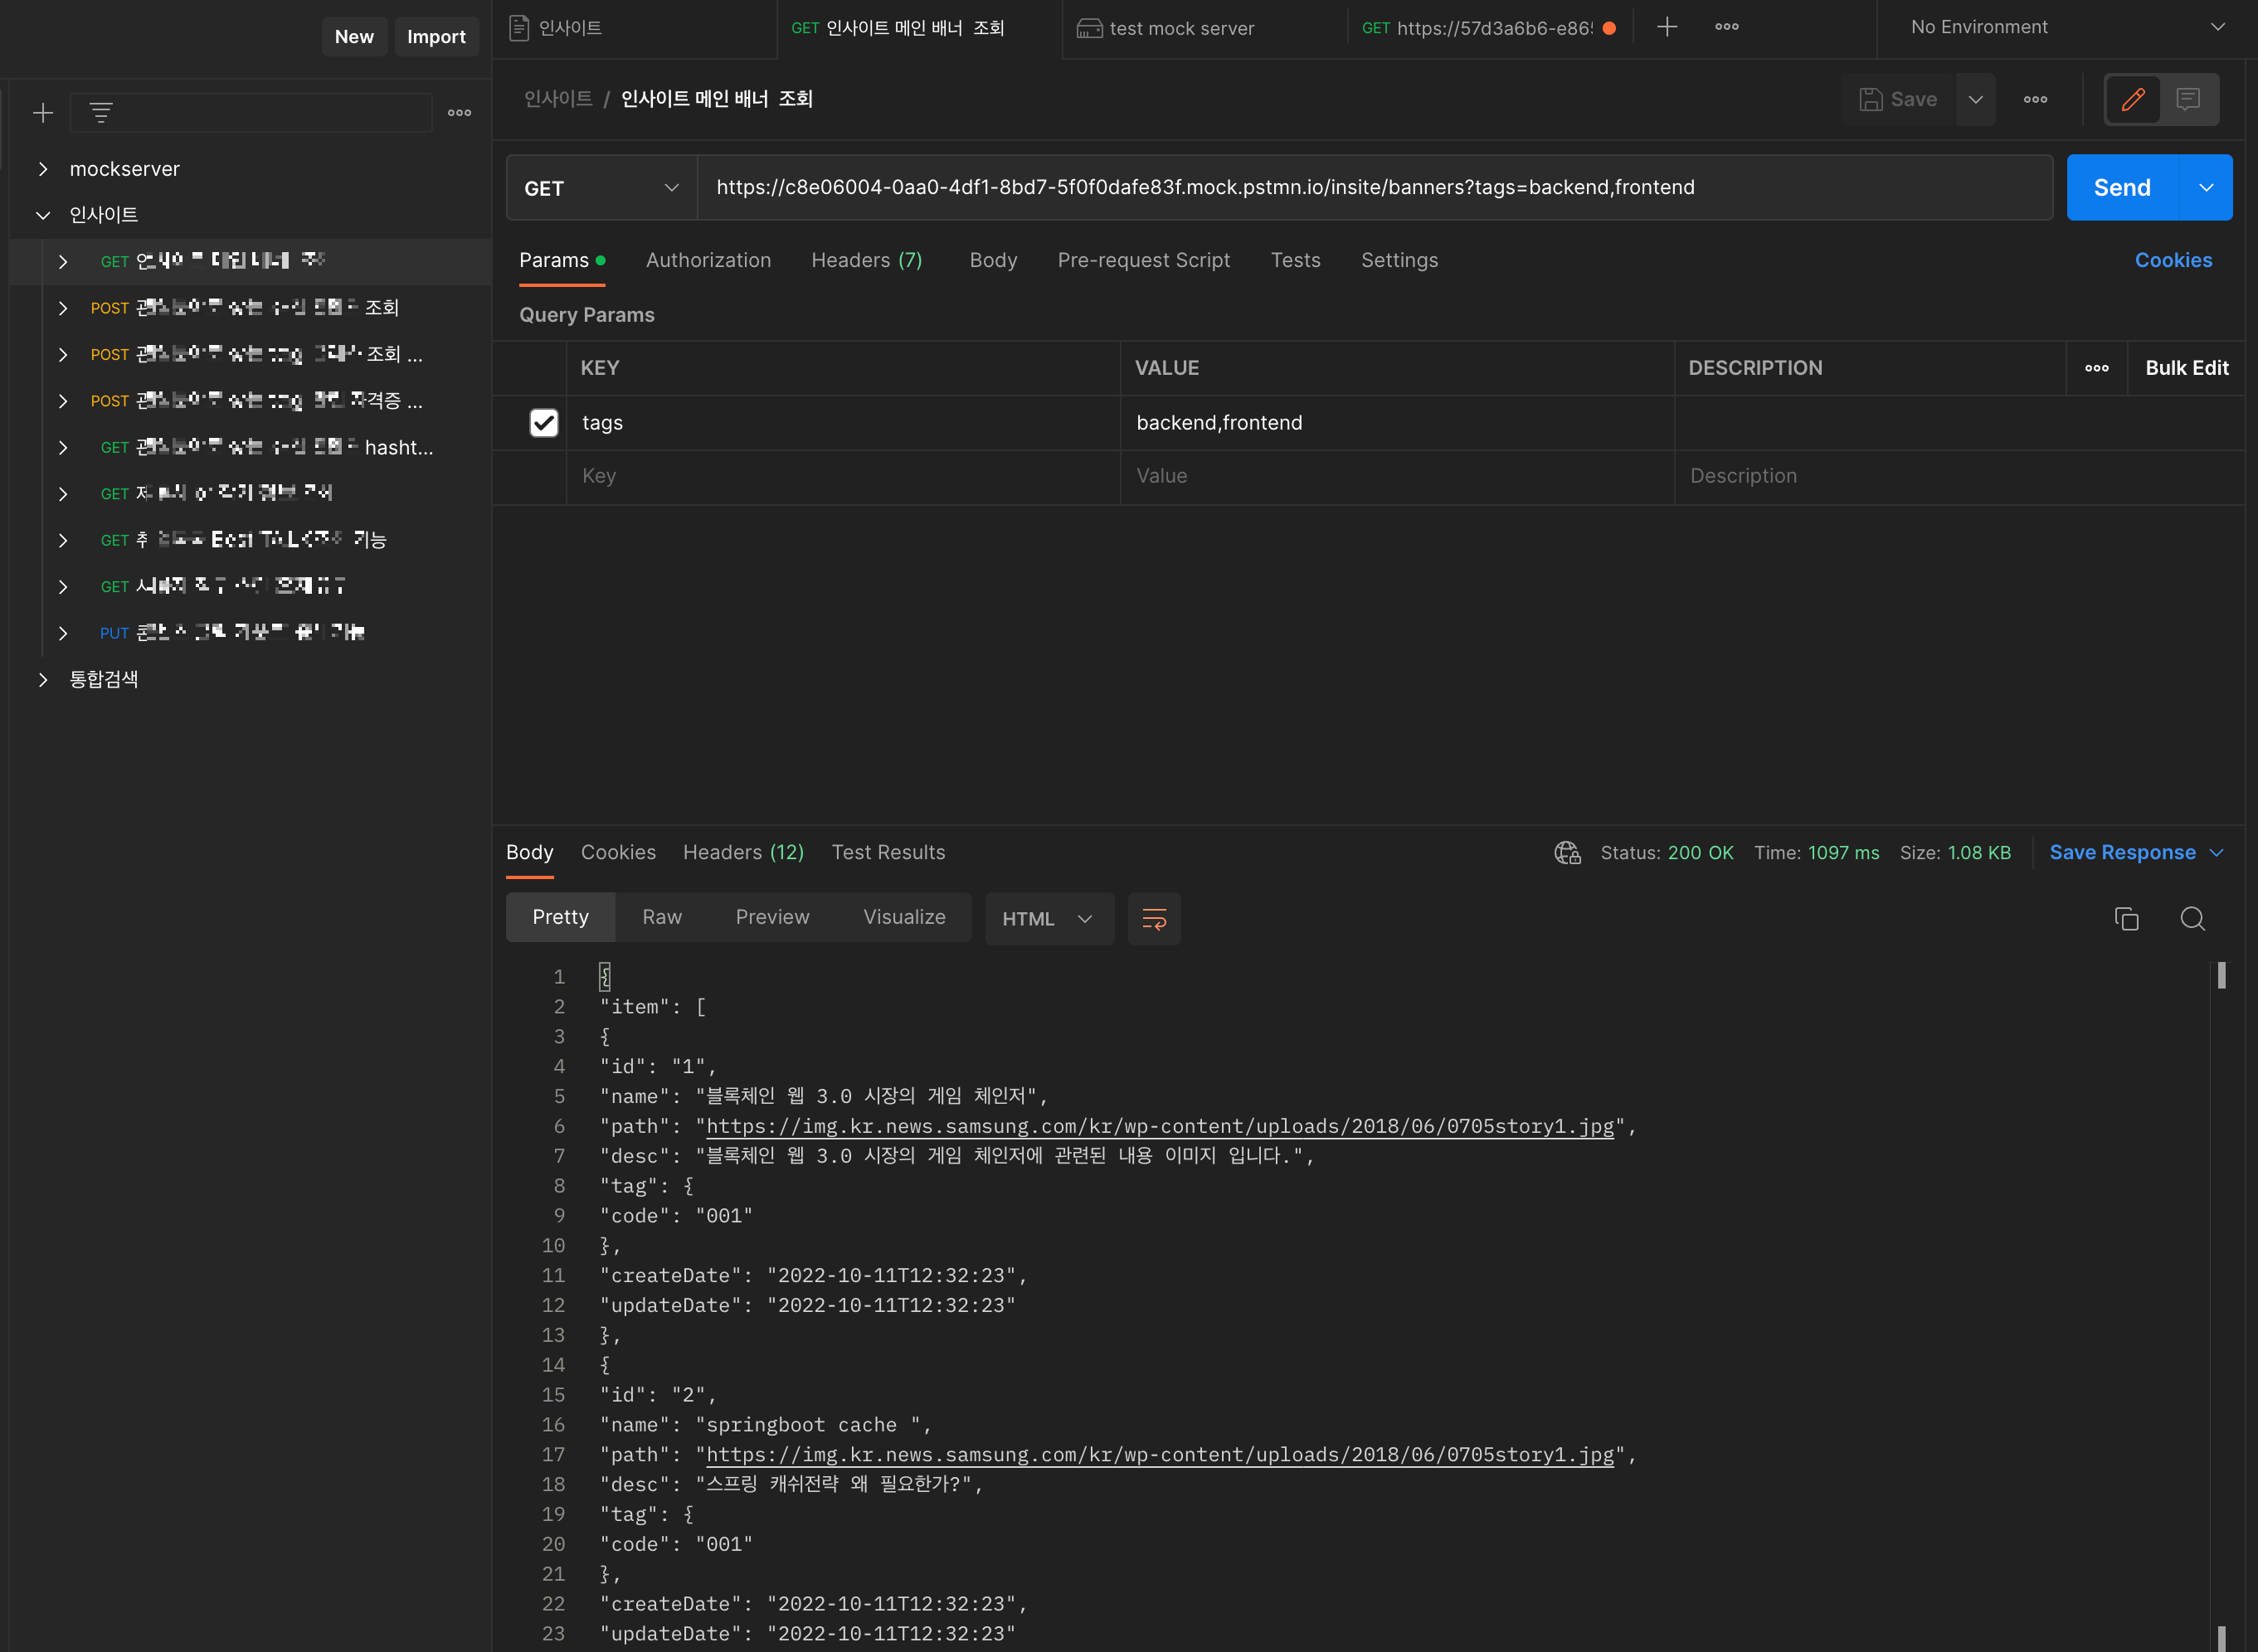Click the copy response icon
This screenshot has height=1652, width=2258.
pyautogui.click(x=2126, y=918)
